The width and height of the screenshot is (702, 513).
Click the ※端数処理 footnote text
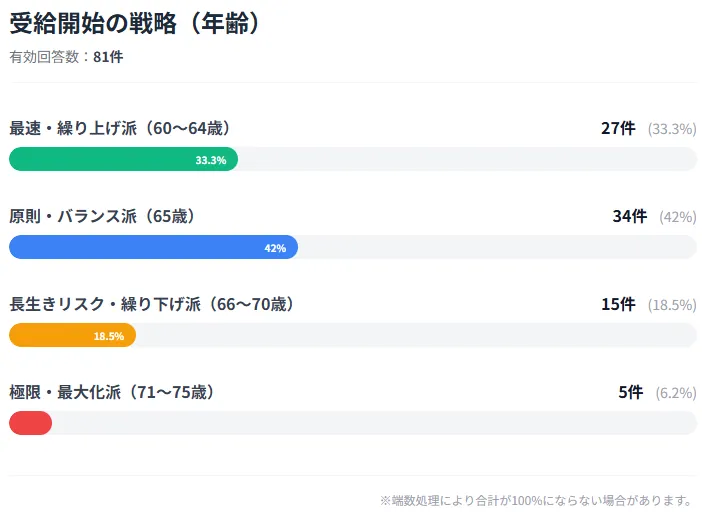click(x=536, y=500)
